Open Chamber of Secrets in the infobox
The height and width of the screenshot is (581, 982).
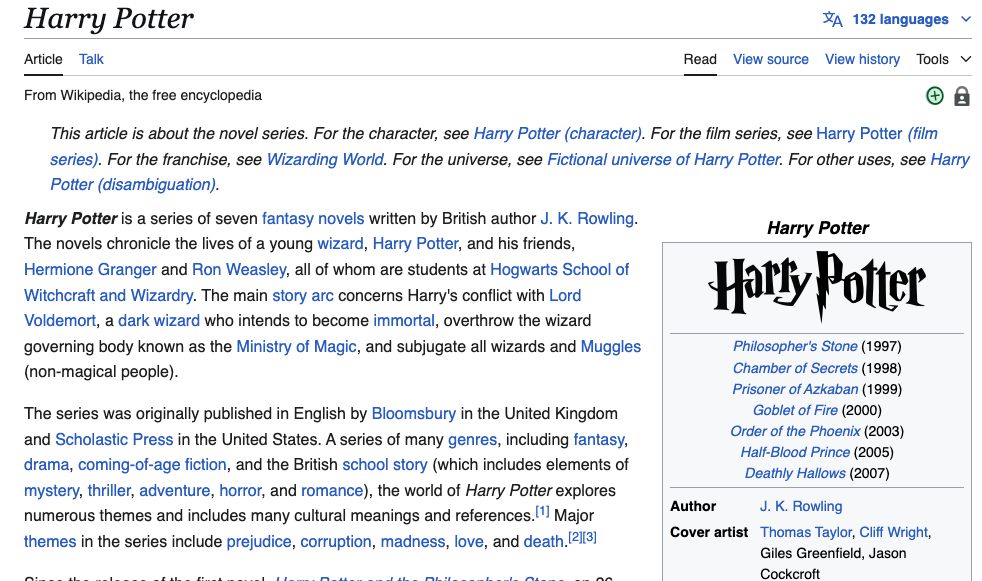tap(795, 368)
